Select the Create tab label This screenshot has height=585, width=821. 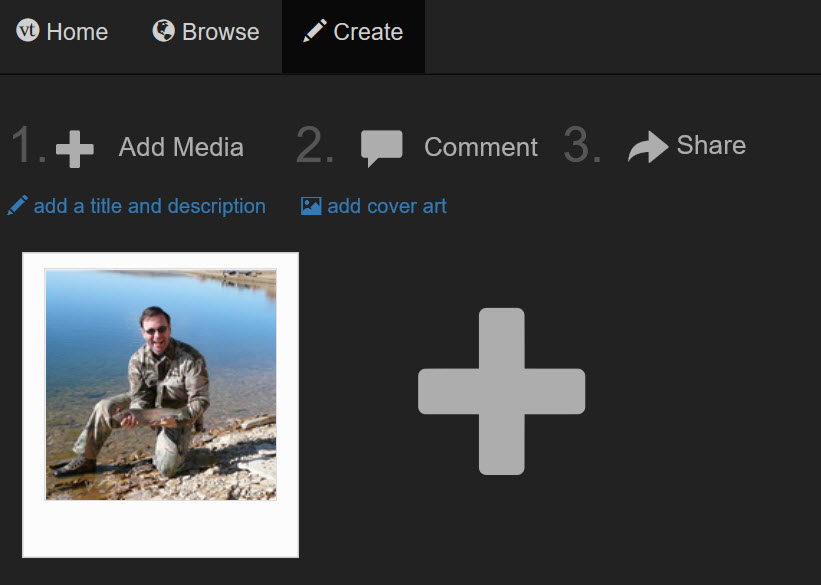click(x=368, y=32)
